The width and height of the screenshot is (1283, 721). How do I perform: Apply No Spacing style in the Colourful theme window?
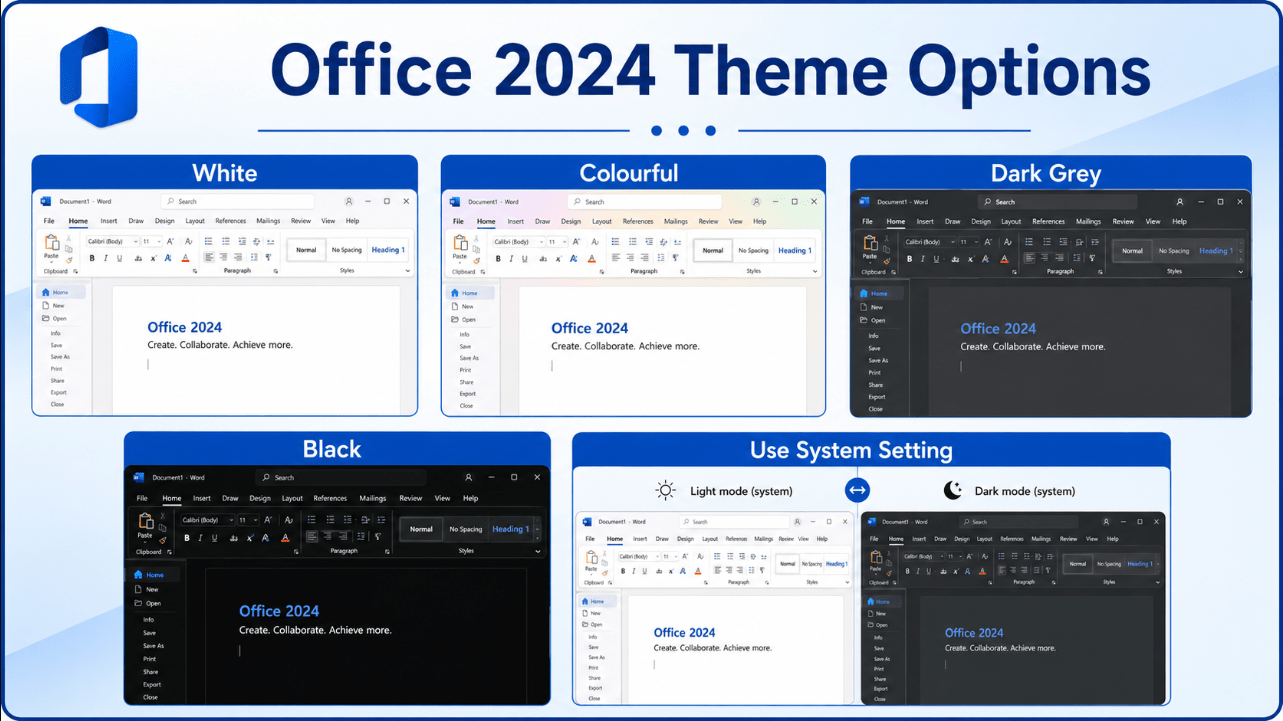[x=753, y=250]
